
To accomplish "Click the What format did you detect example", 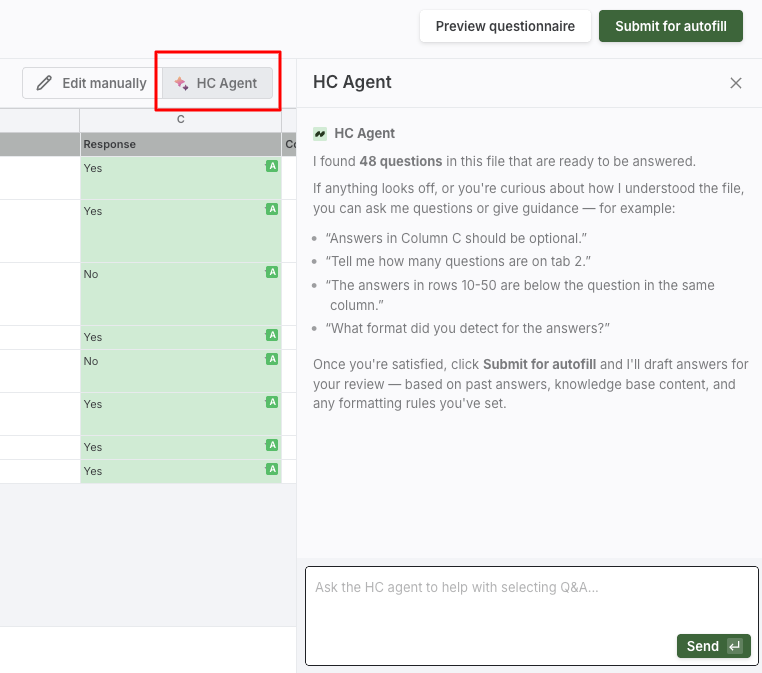I will (x=468, y=328).
